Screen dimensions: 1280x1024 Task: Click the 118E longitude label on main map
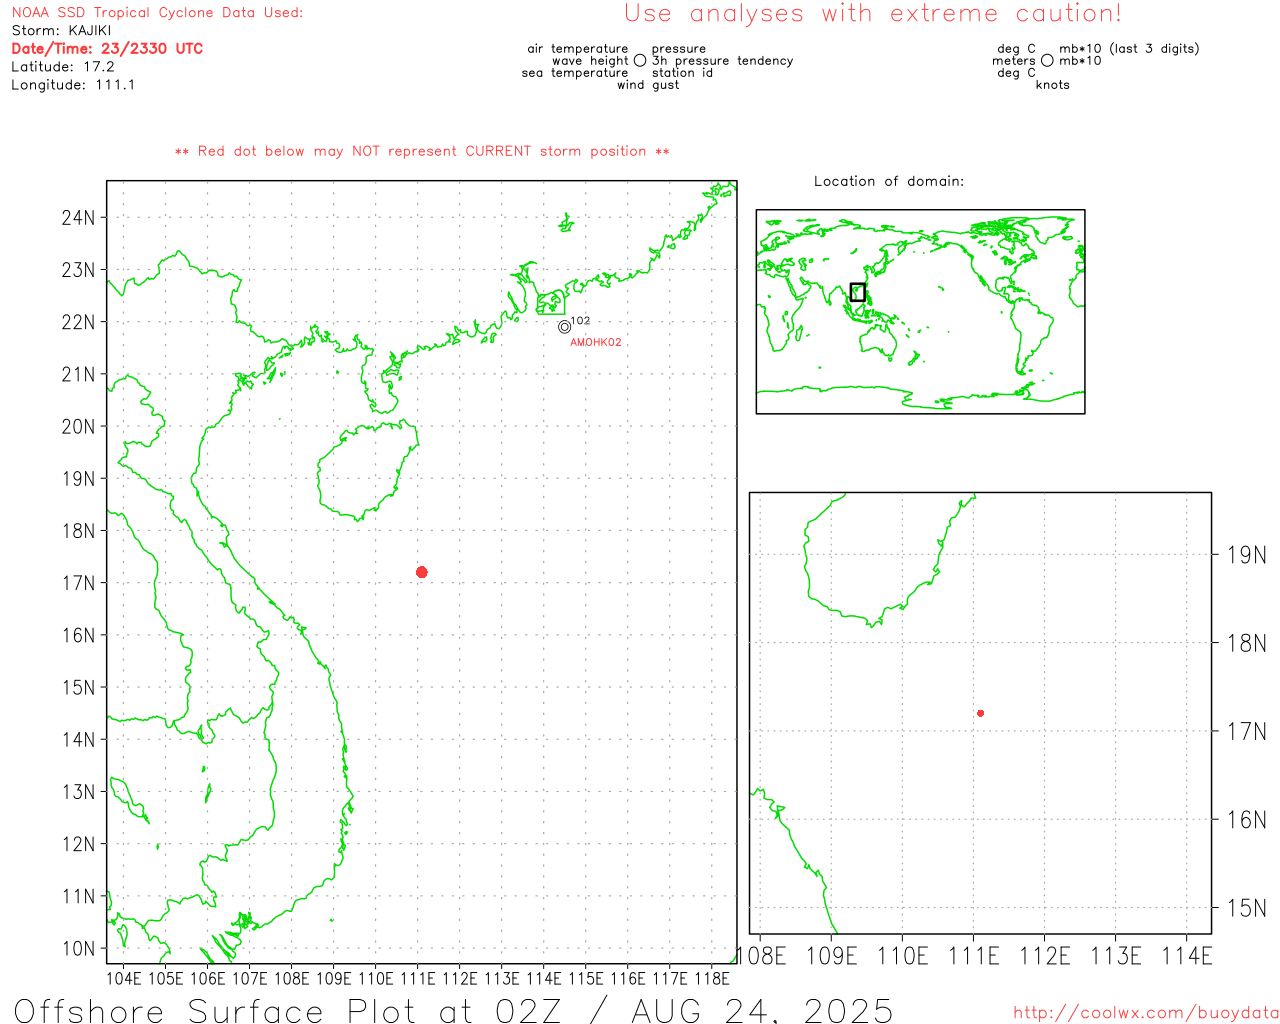point(712,978)
